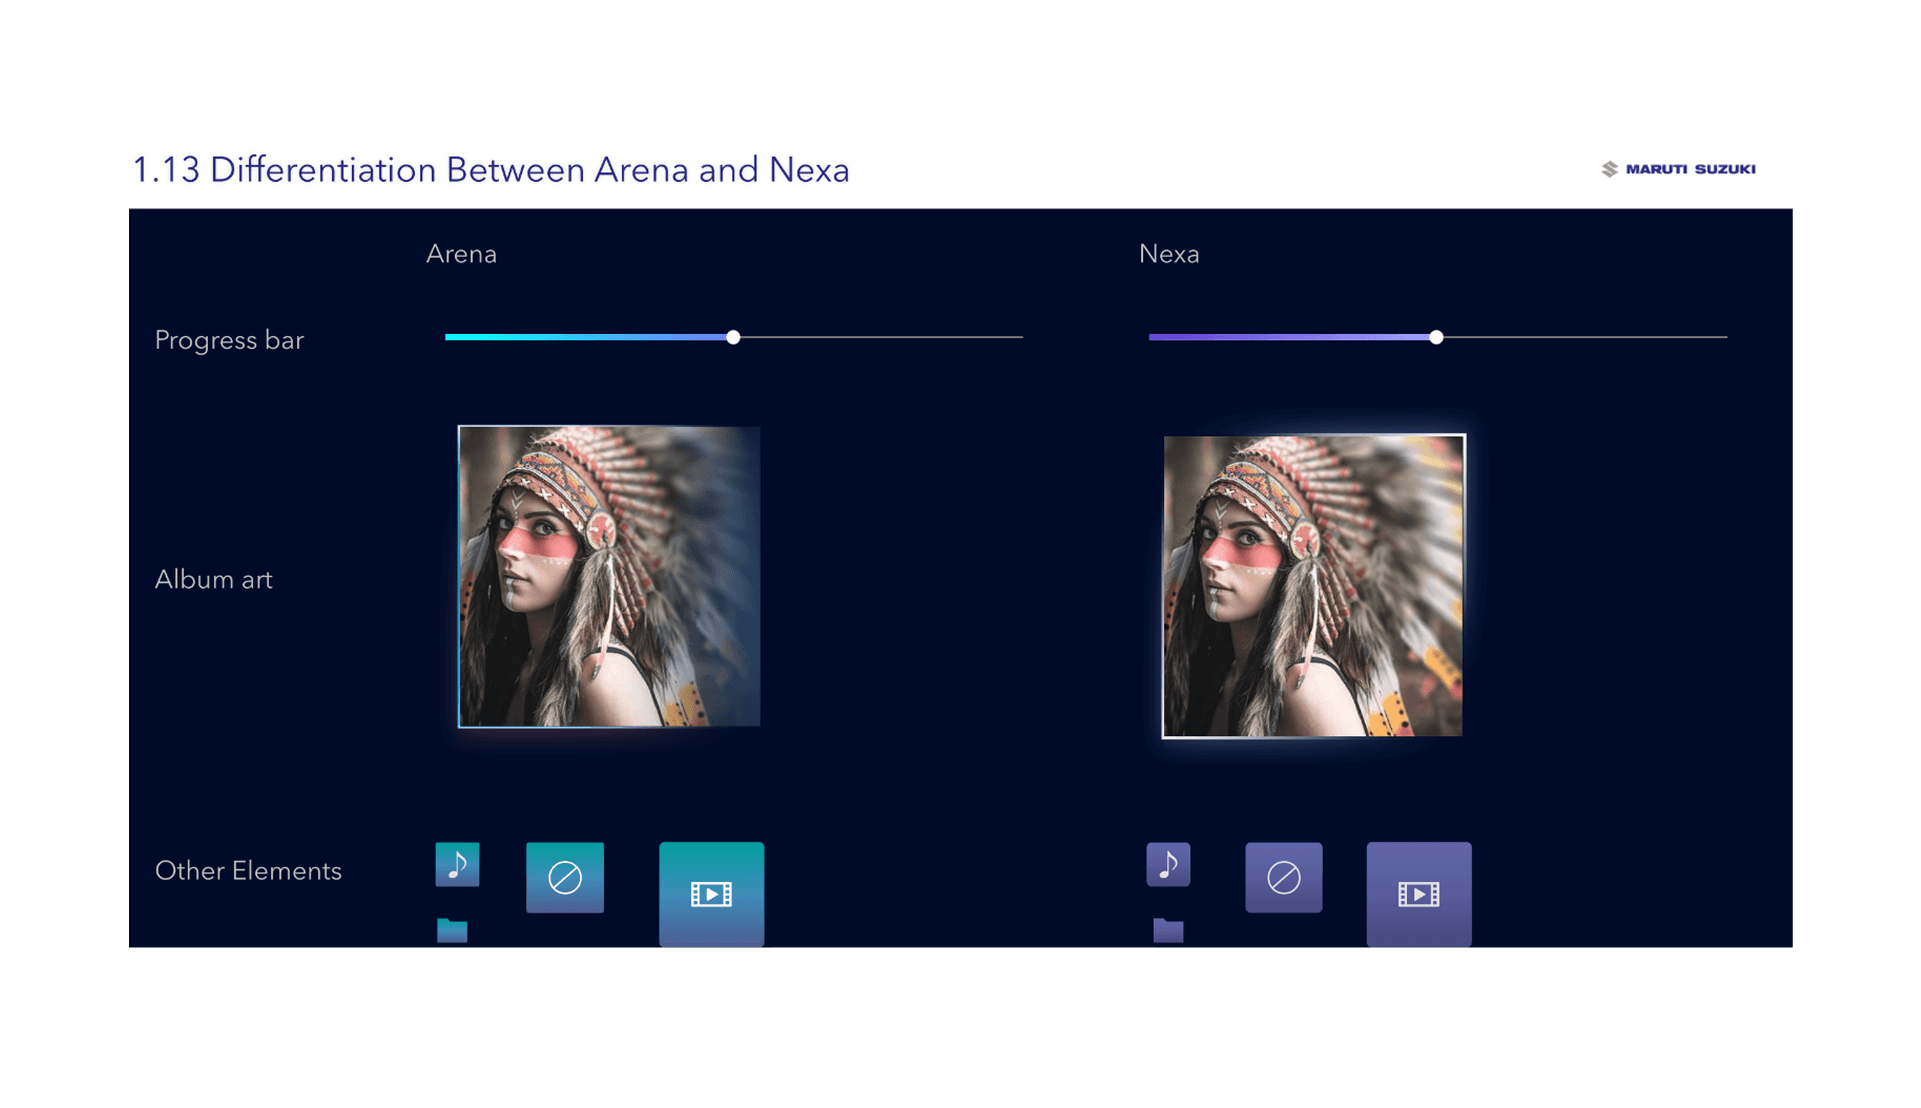Click the Arena progress bar handle
Screen dimensions: 1921x1108
733,337
